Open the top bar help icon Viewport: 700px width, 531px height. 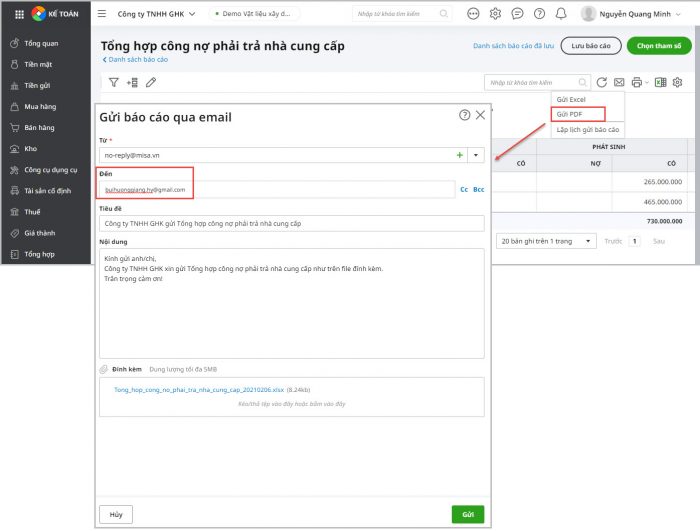(x=539, y=14)
